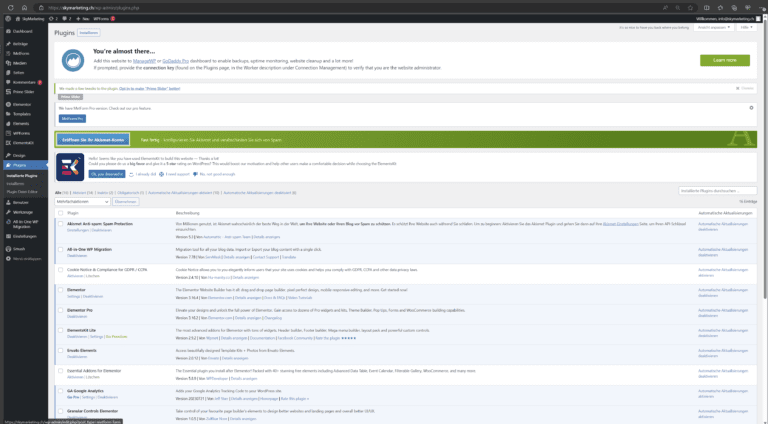This screenshot has height=424, width=768.
Task: Deactivate the All-in-One WP Migration plugin
Action: pos(77,256)
